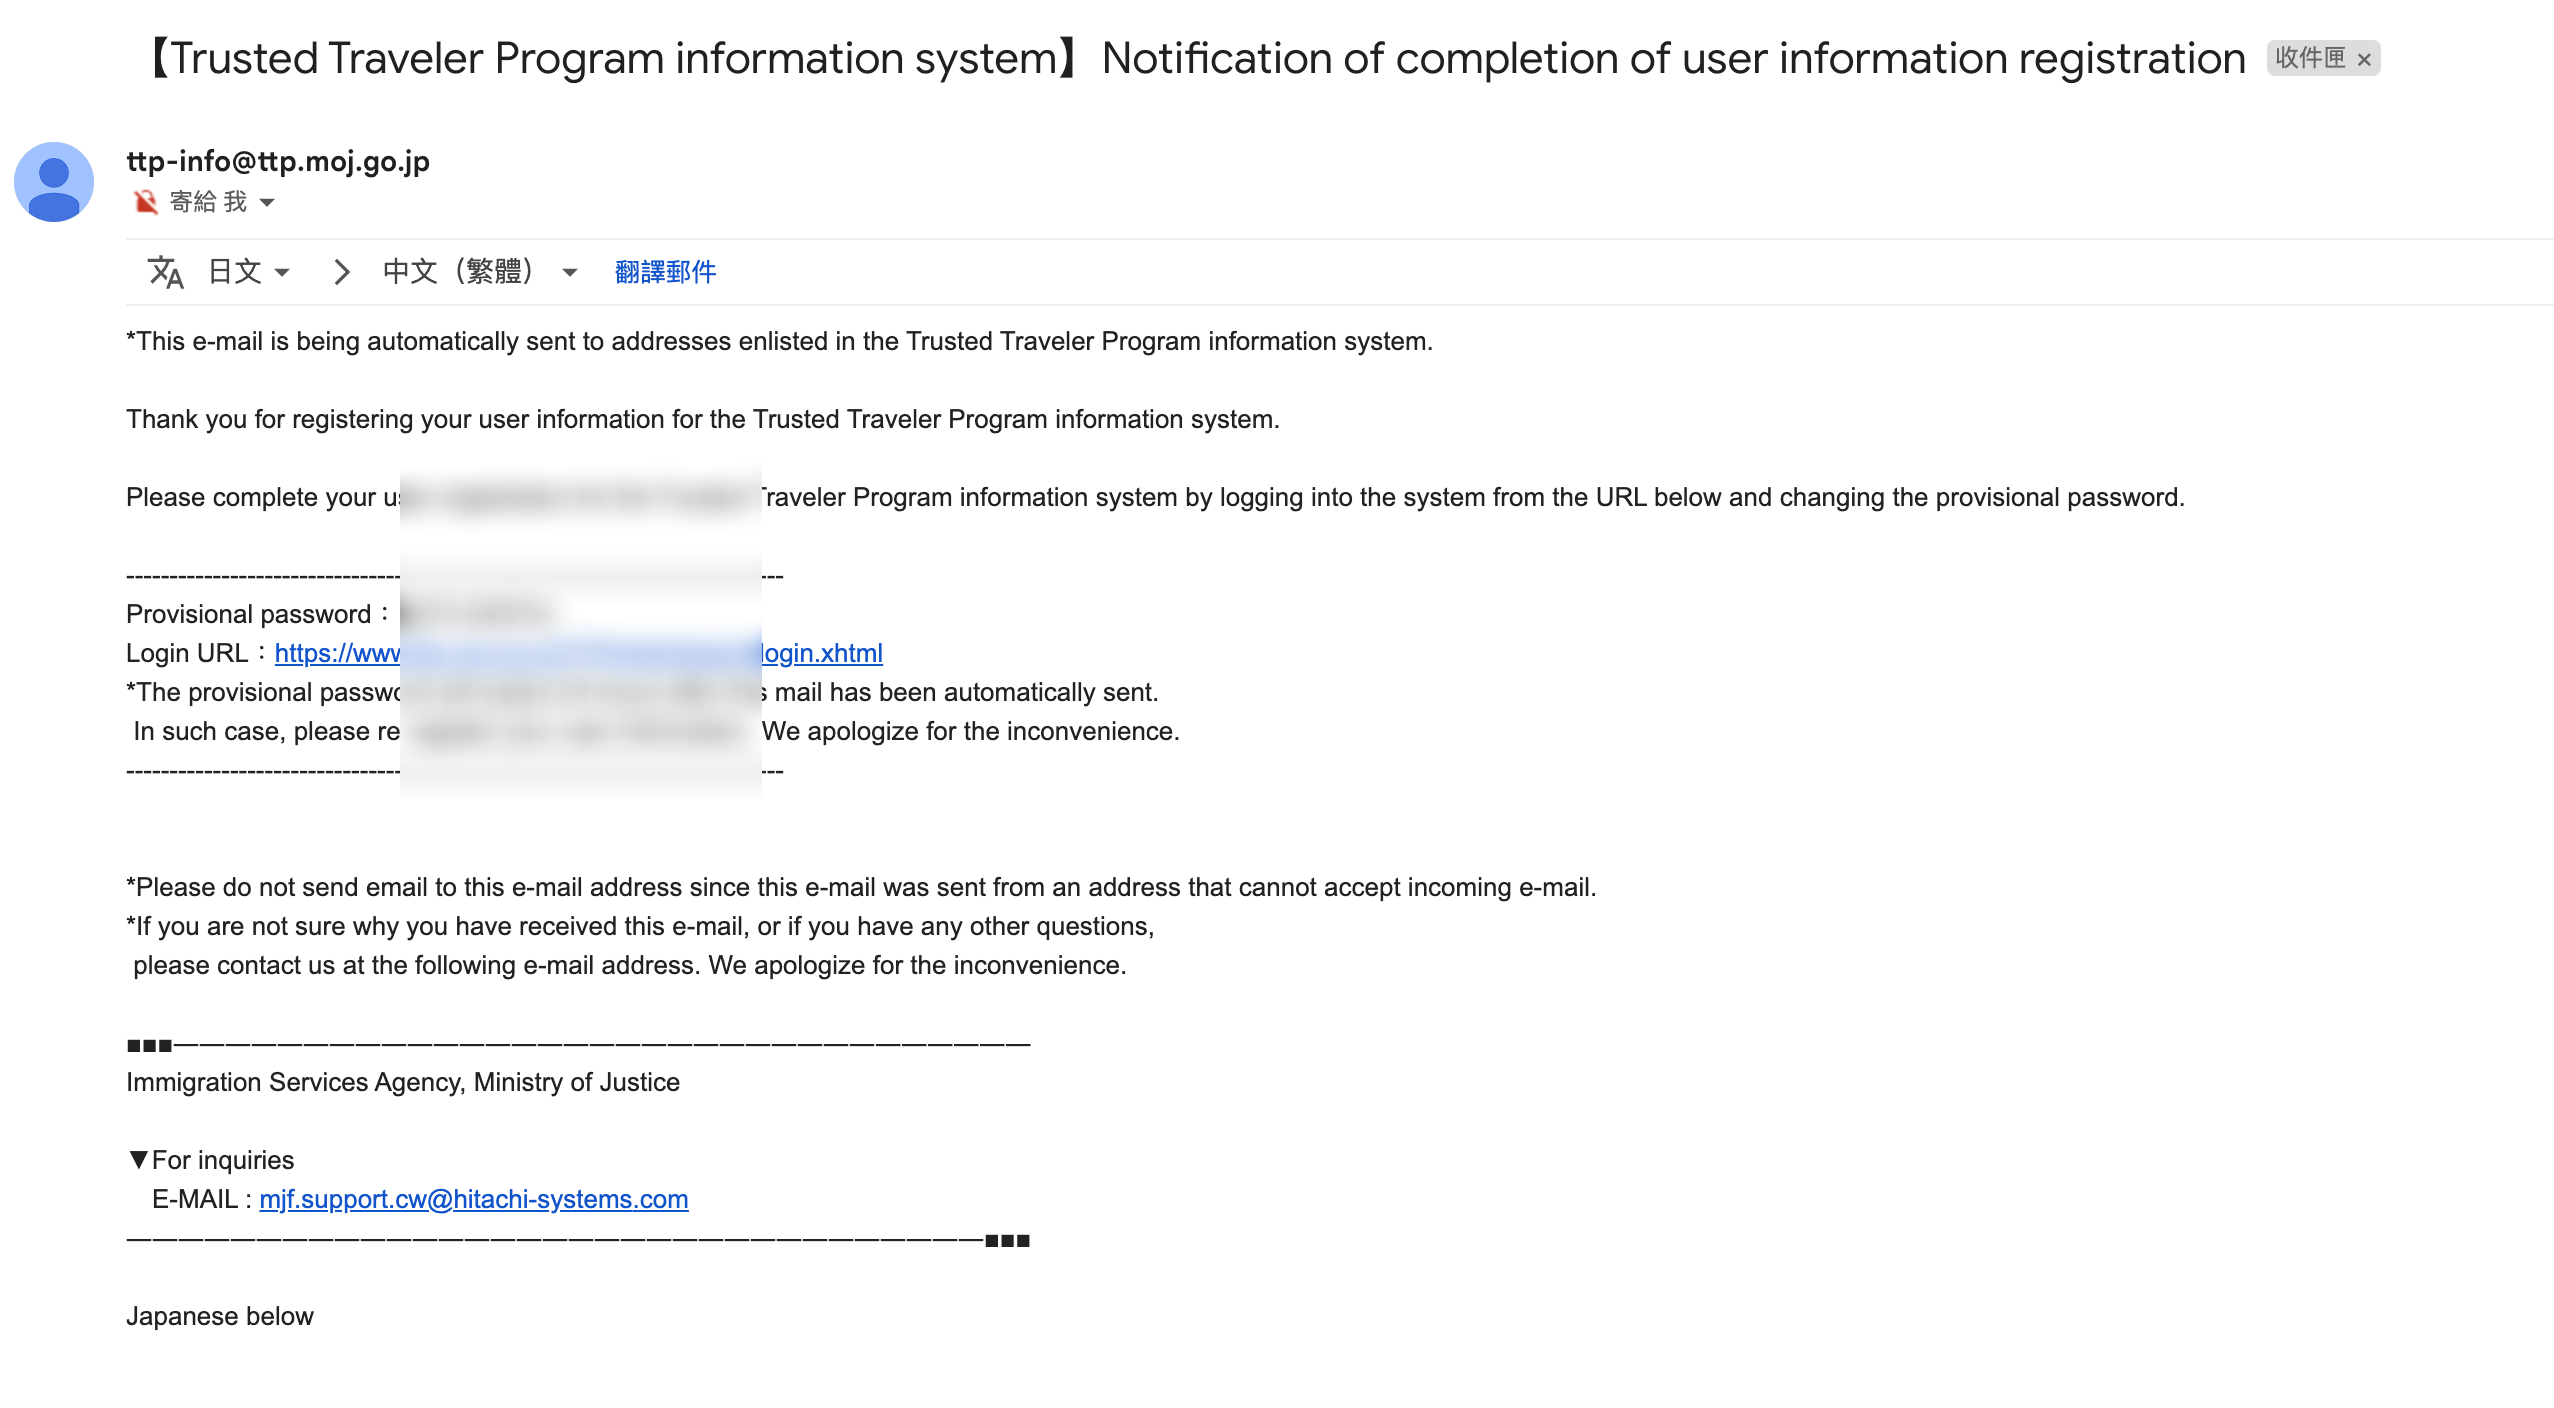Image resolution: width=2554 pixels, height=1408 pixels.
Task: Click the 'Thank you for registering' sentence
Action: click(x=703, y=419)
